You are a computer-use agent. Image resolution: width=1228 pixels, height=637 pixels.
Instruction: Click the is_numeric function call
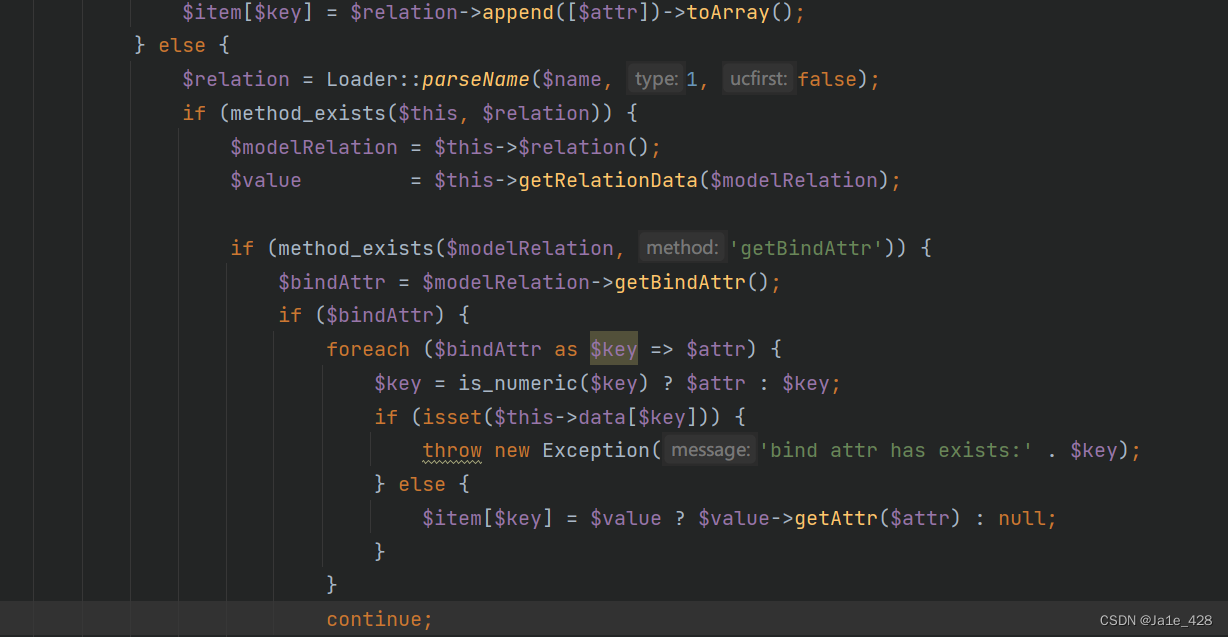click(518, 383)
